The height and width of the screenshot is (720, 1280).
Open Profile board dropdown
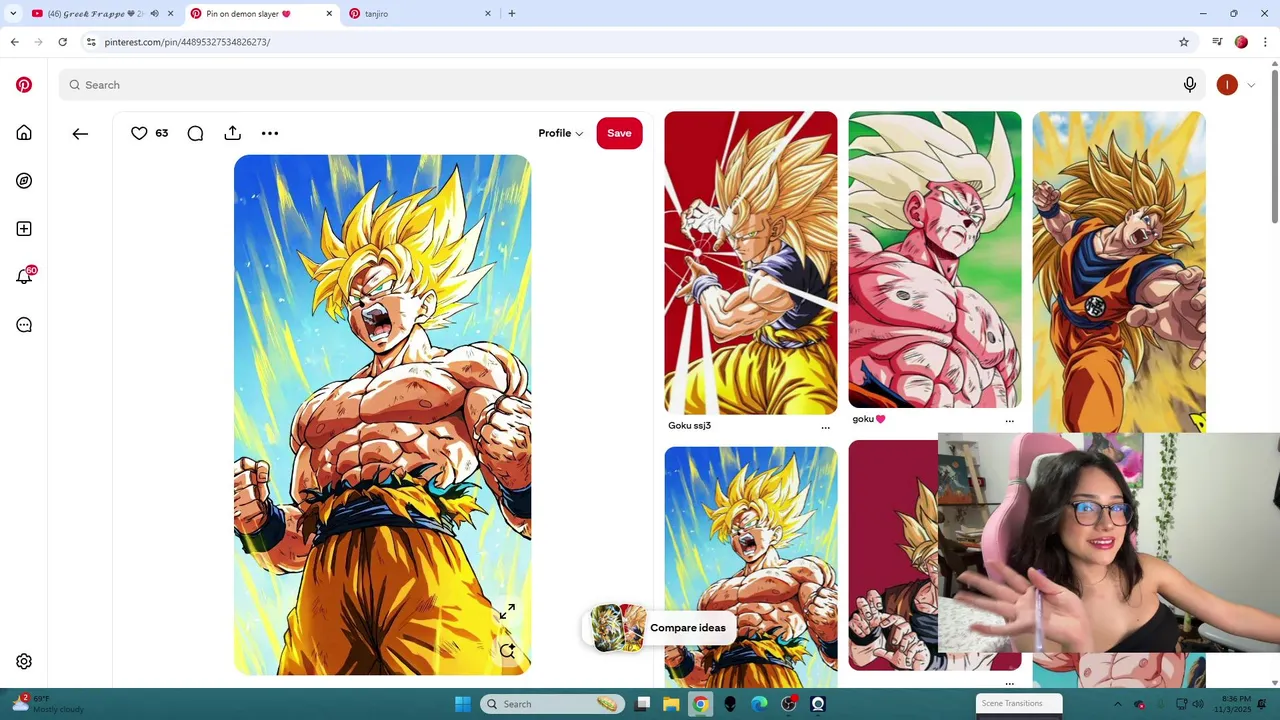pos(560,133)
